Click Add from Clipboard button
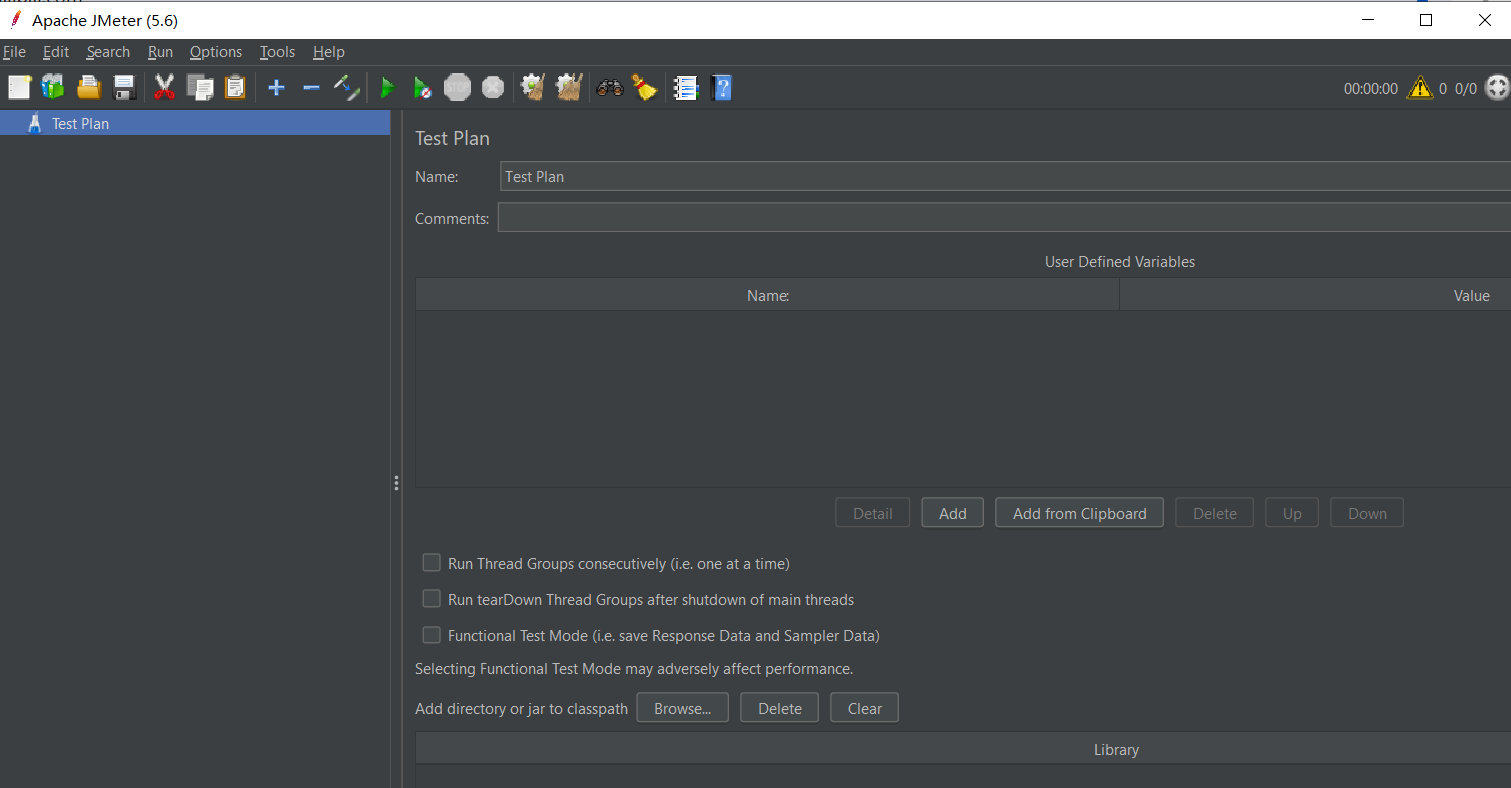1511x788 pixels. pos(1079,513)
